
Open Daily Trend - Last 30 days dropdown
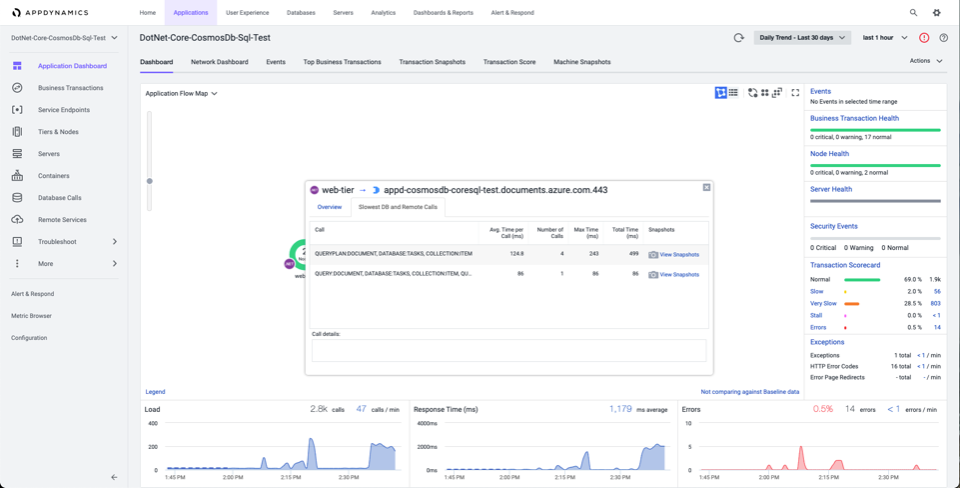tap(802, 38)
